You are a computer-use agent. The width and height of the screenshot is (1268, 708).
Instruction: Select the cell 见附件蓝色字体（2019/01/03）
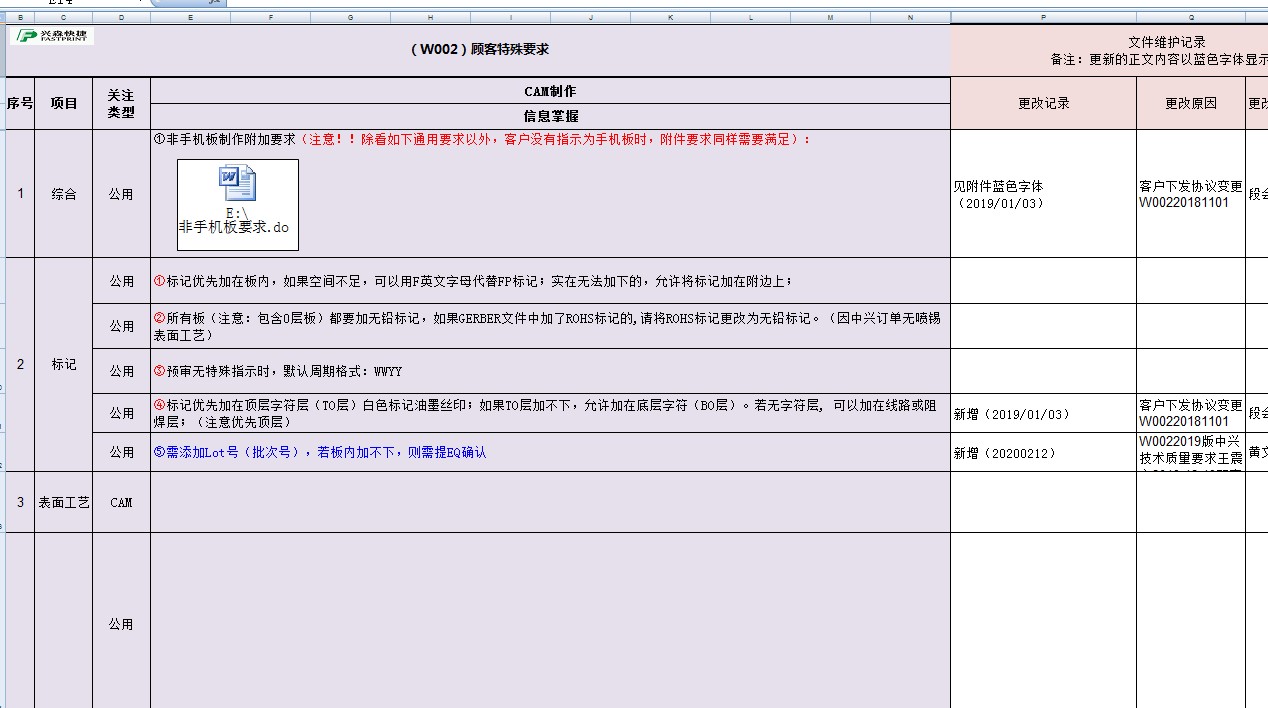[x=1043, y=194]
